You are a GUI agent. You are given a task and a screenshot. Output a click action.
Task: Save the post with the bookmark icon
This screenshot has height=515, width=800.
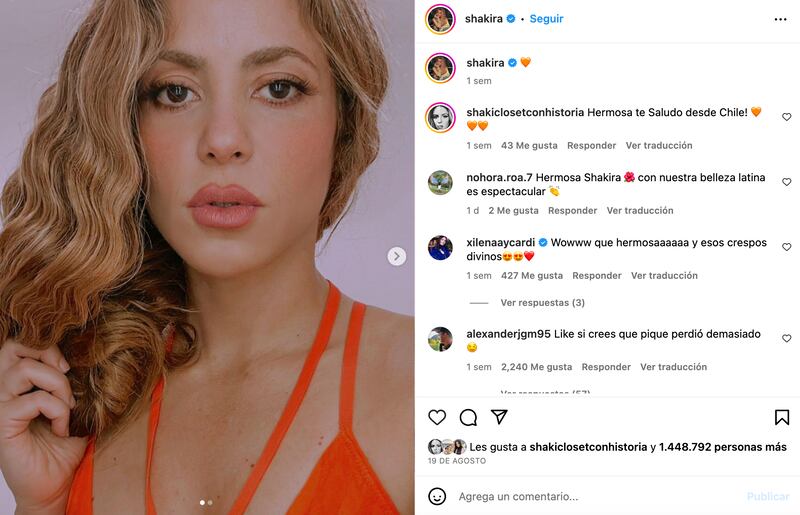(782, 417)
